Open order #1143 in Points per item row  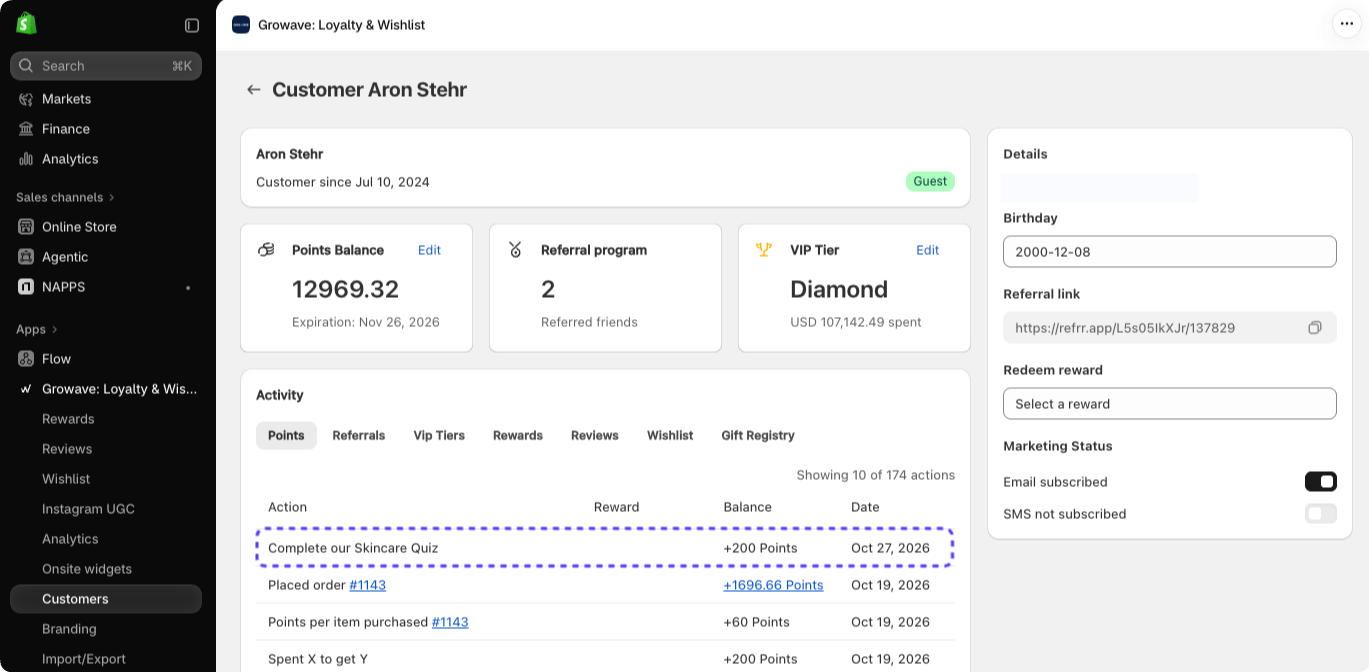point(450,622)
